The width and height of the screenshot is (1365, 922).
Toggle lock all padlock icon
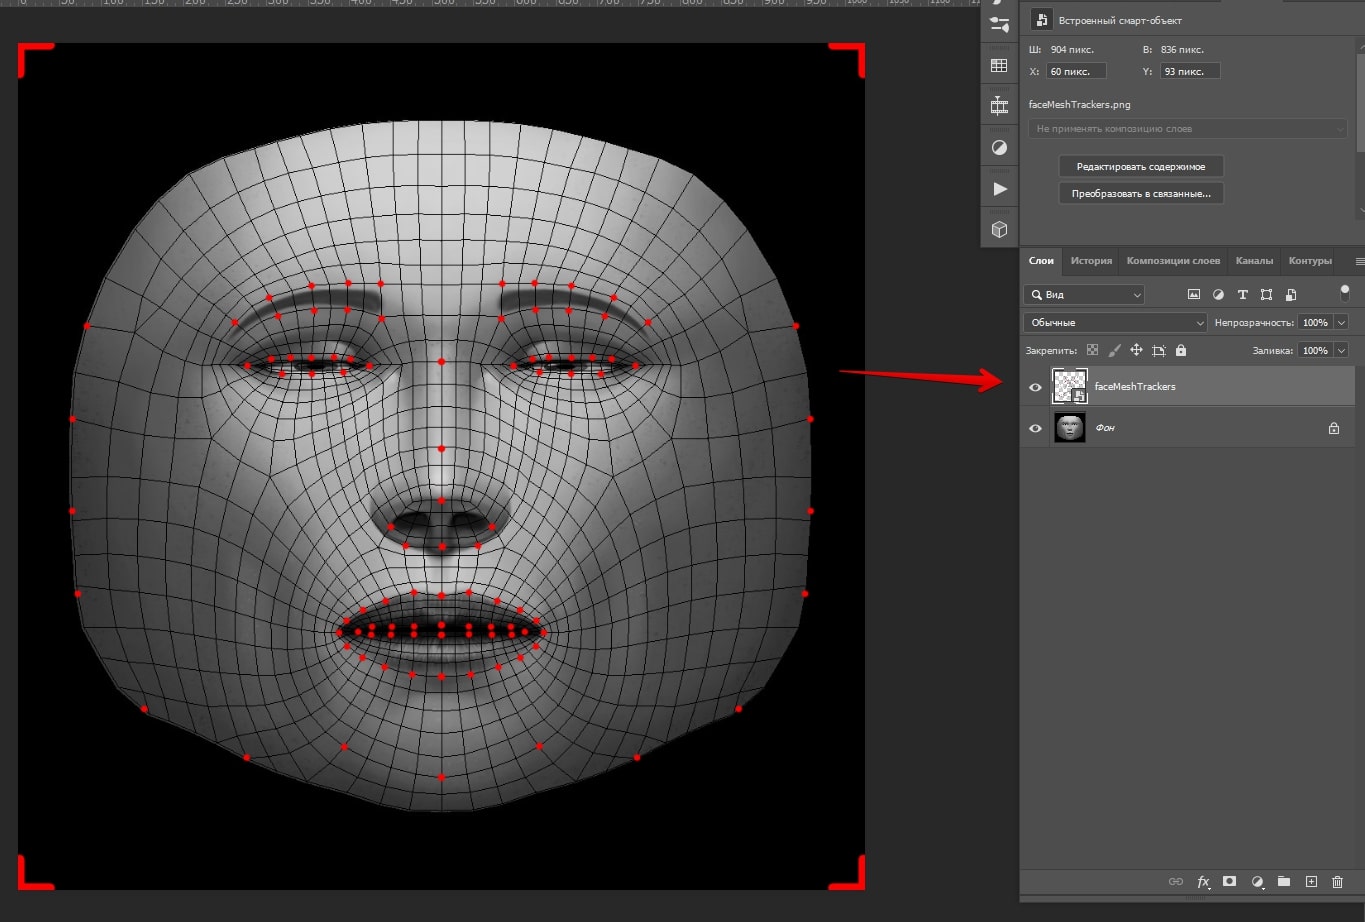pos(1181,350)
